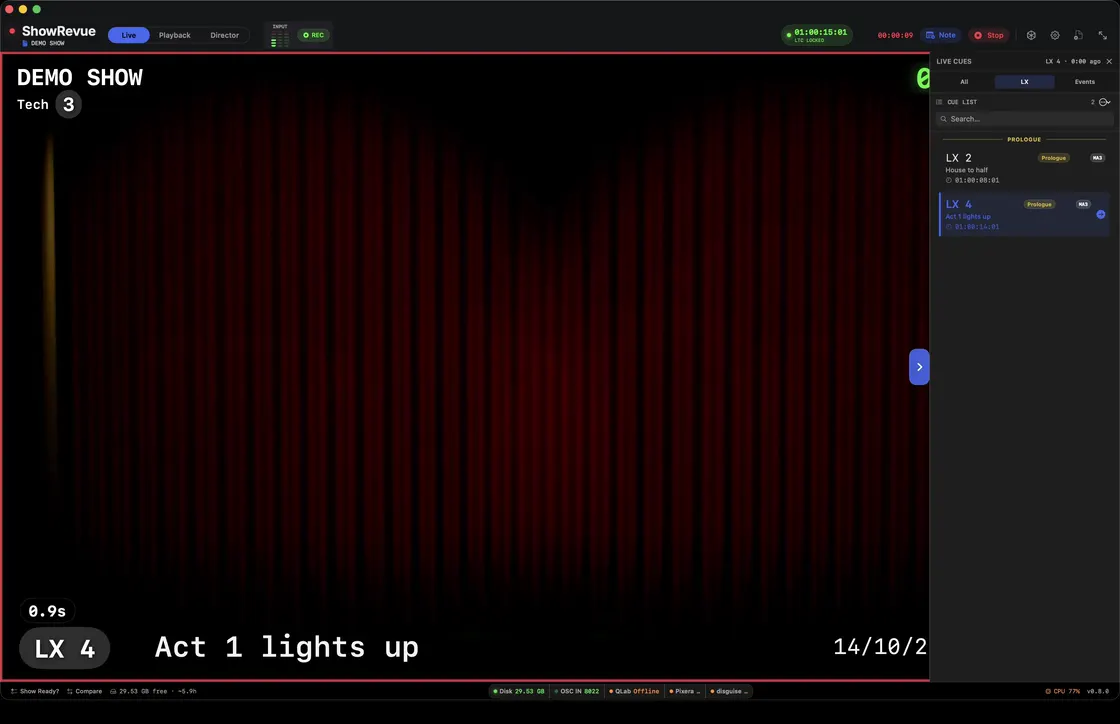Focus the cue Search field
The image size is (1120, 724).
(1024, 119)
